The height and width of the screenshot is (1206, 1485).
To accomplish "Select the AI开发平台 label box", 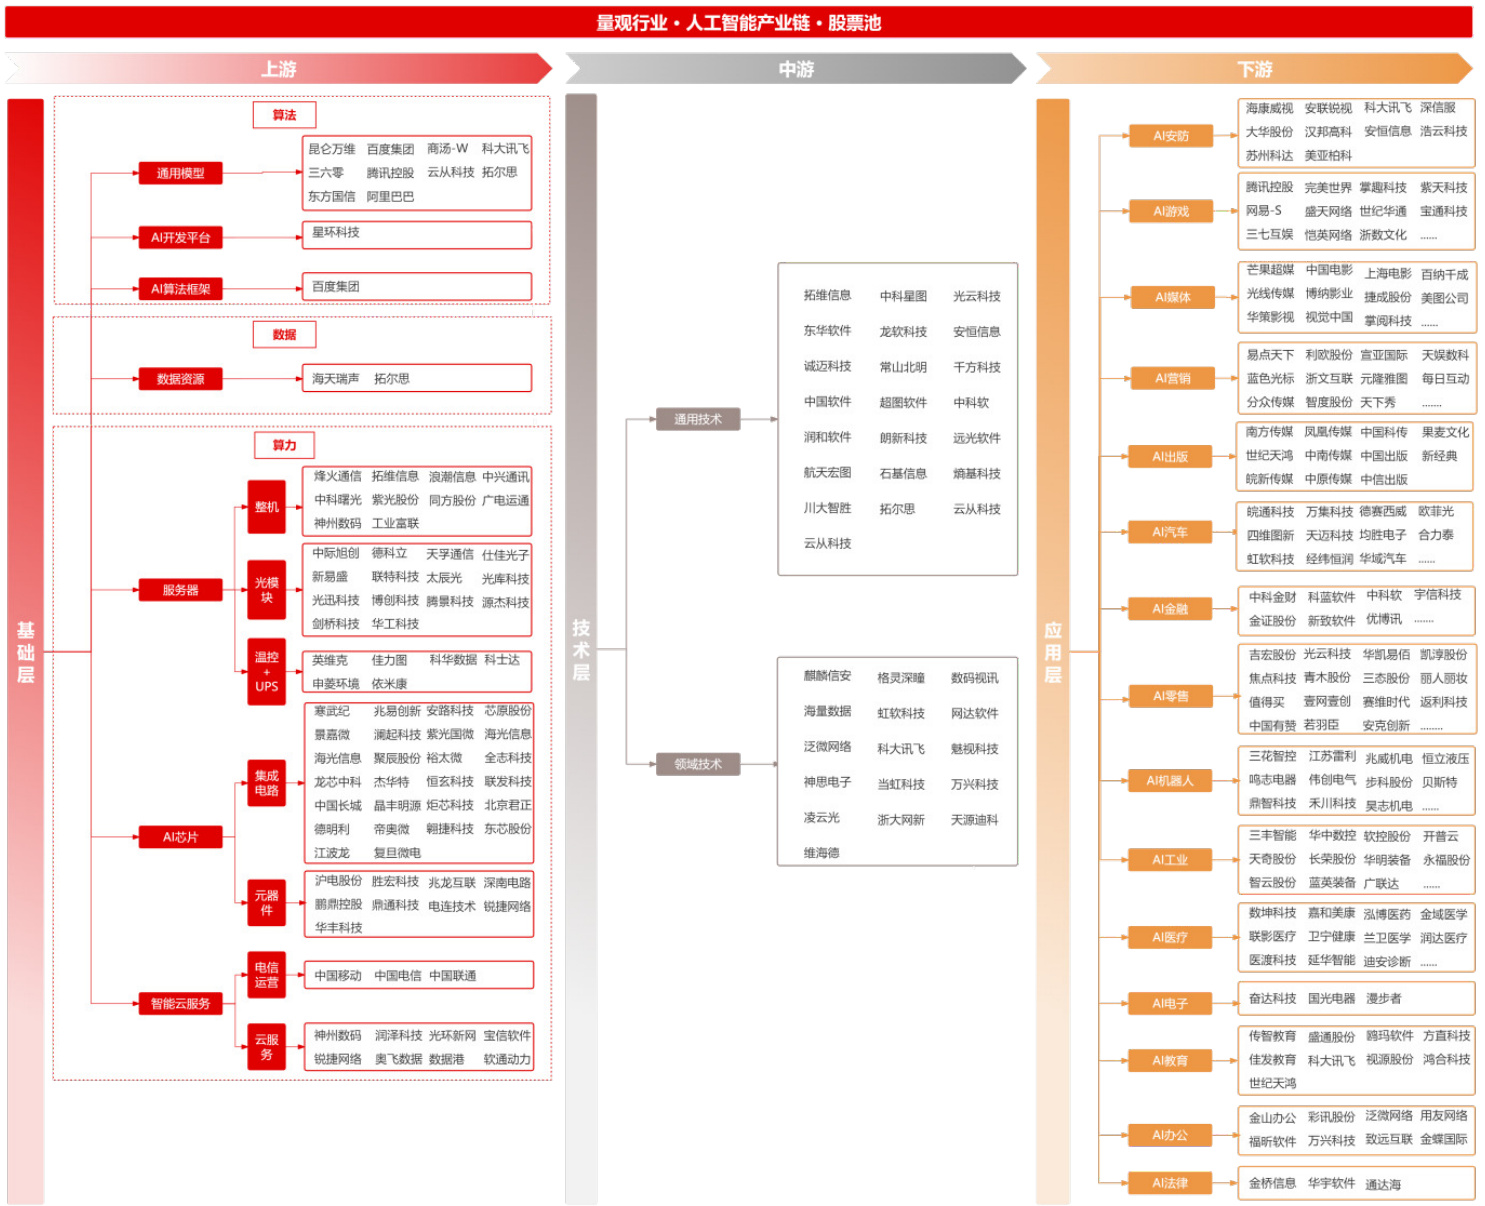I will click(x=180, y=237).
